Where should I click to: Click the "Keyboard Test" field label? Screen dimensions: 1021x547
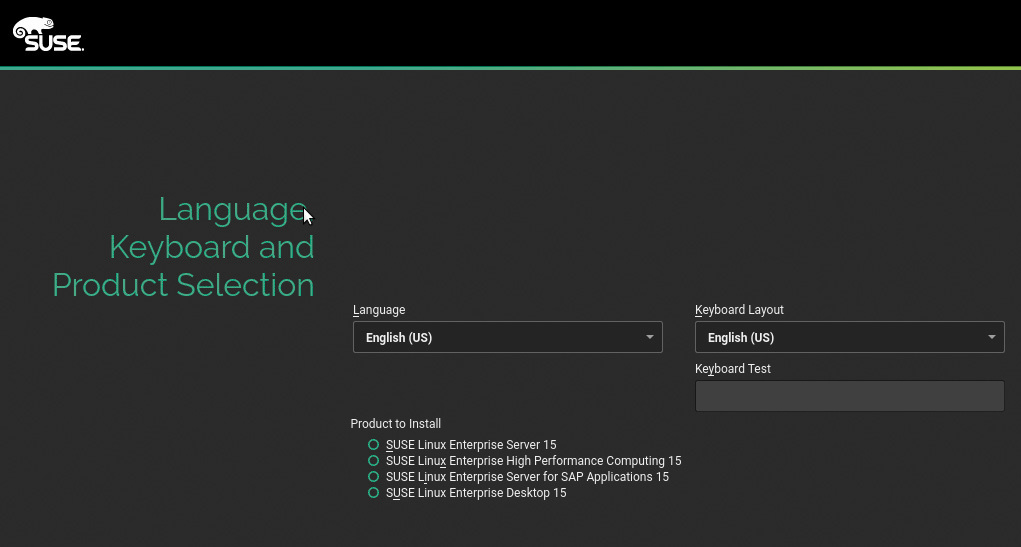tap(733, 369)
